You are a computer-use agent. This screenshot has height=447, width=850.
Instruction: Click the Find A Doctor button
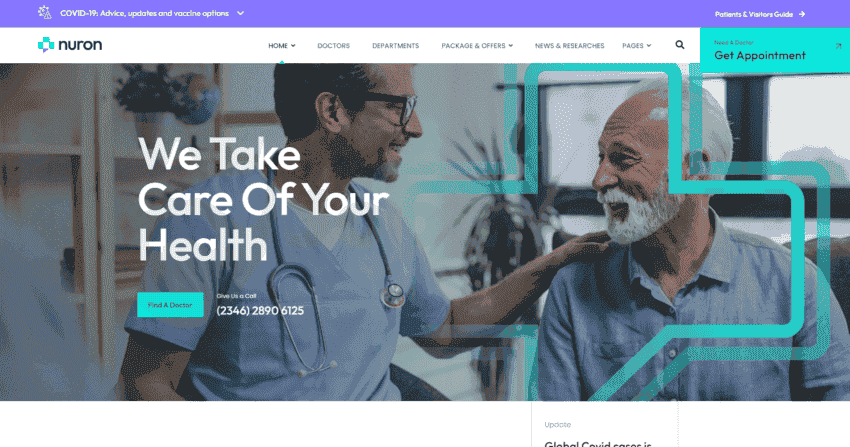tap(170, 305)
